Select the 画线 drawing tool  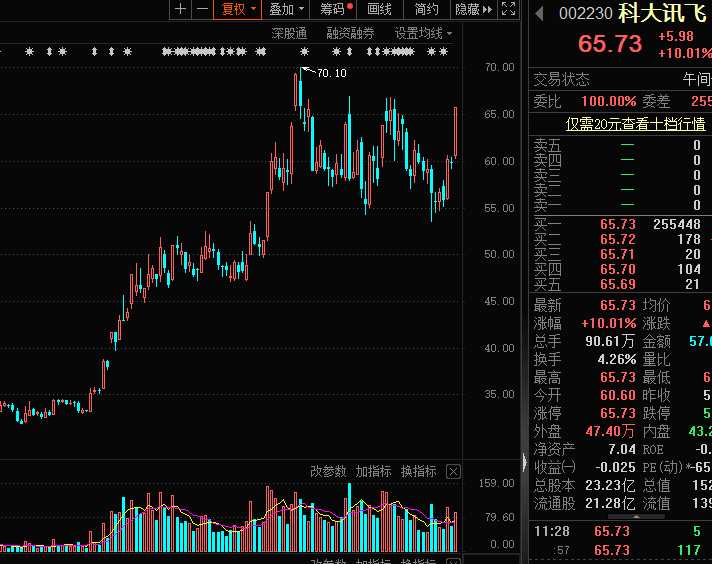coord(380,9)
